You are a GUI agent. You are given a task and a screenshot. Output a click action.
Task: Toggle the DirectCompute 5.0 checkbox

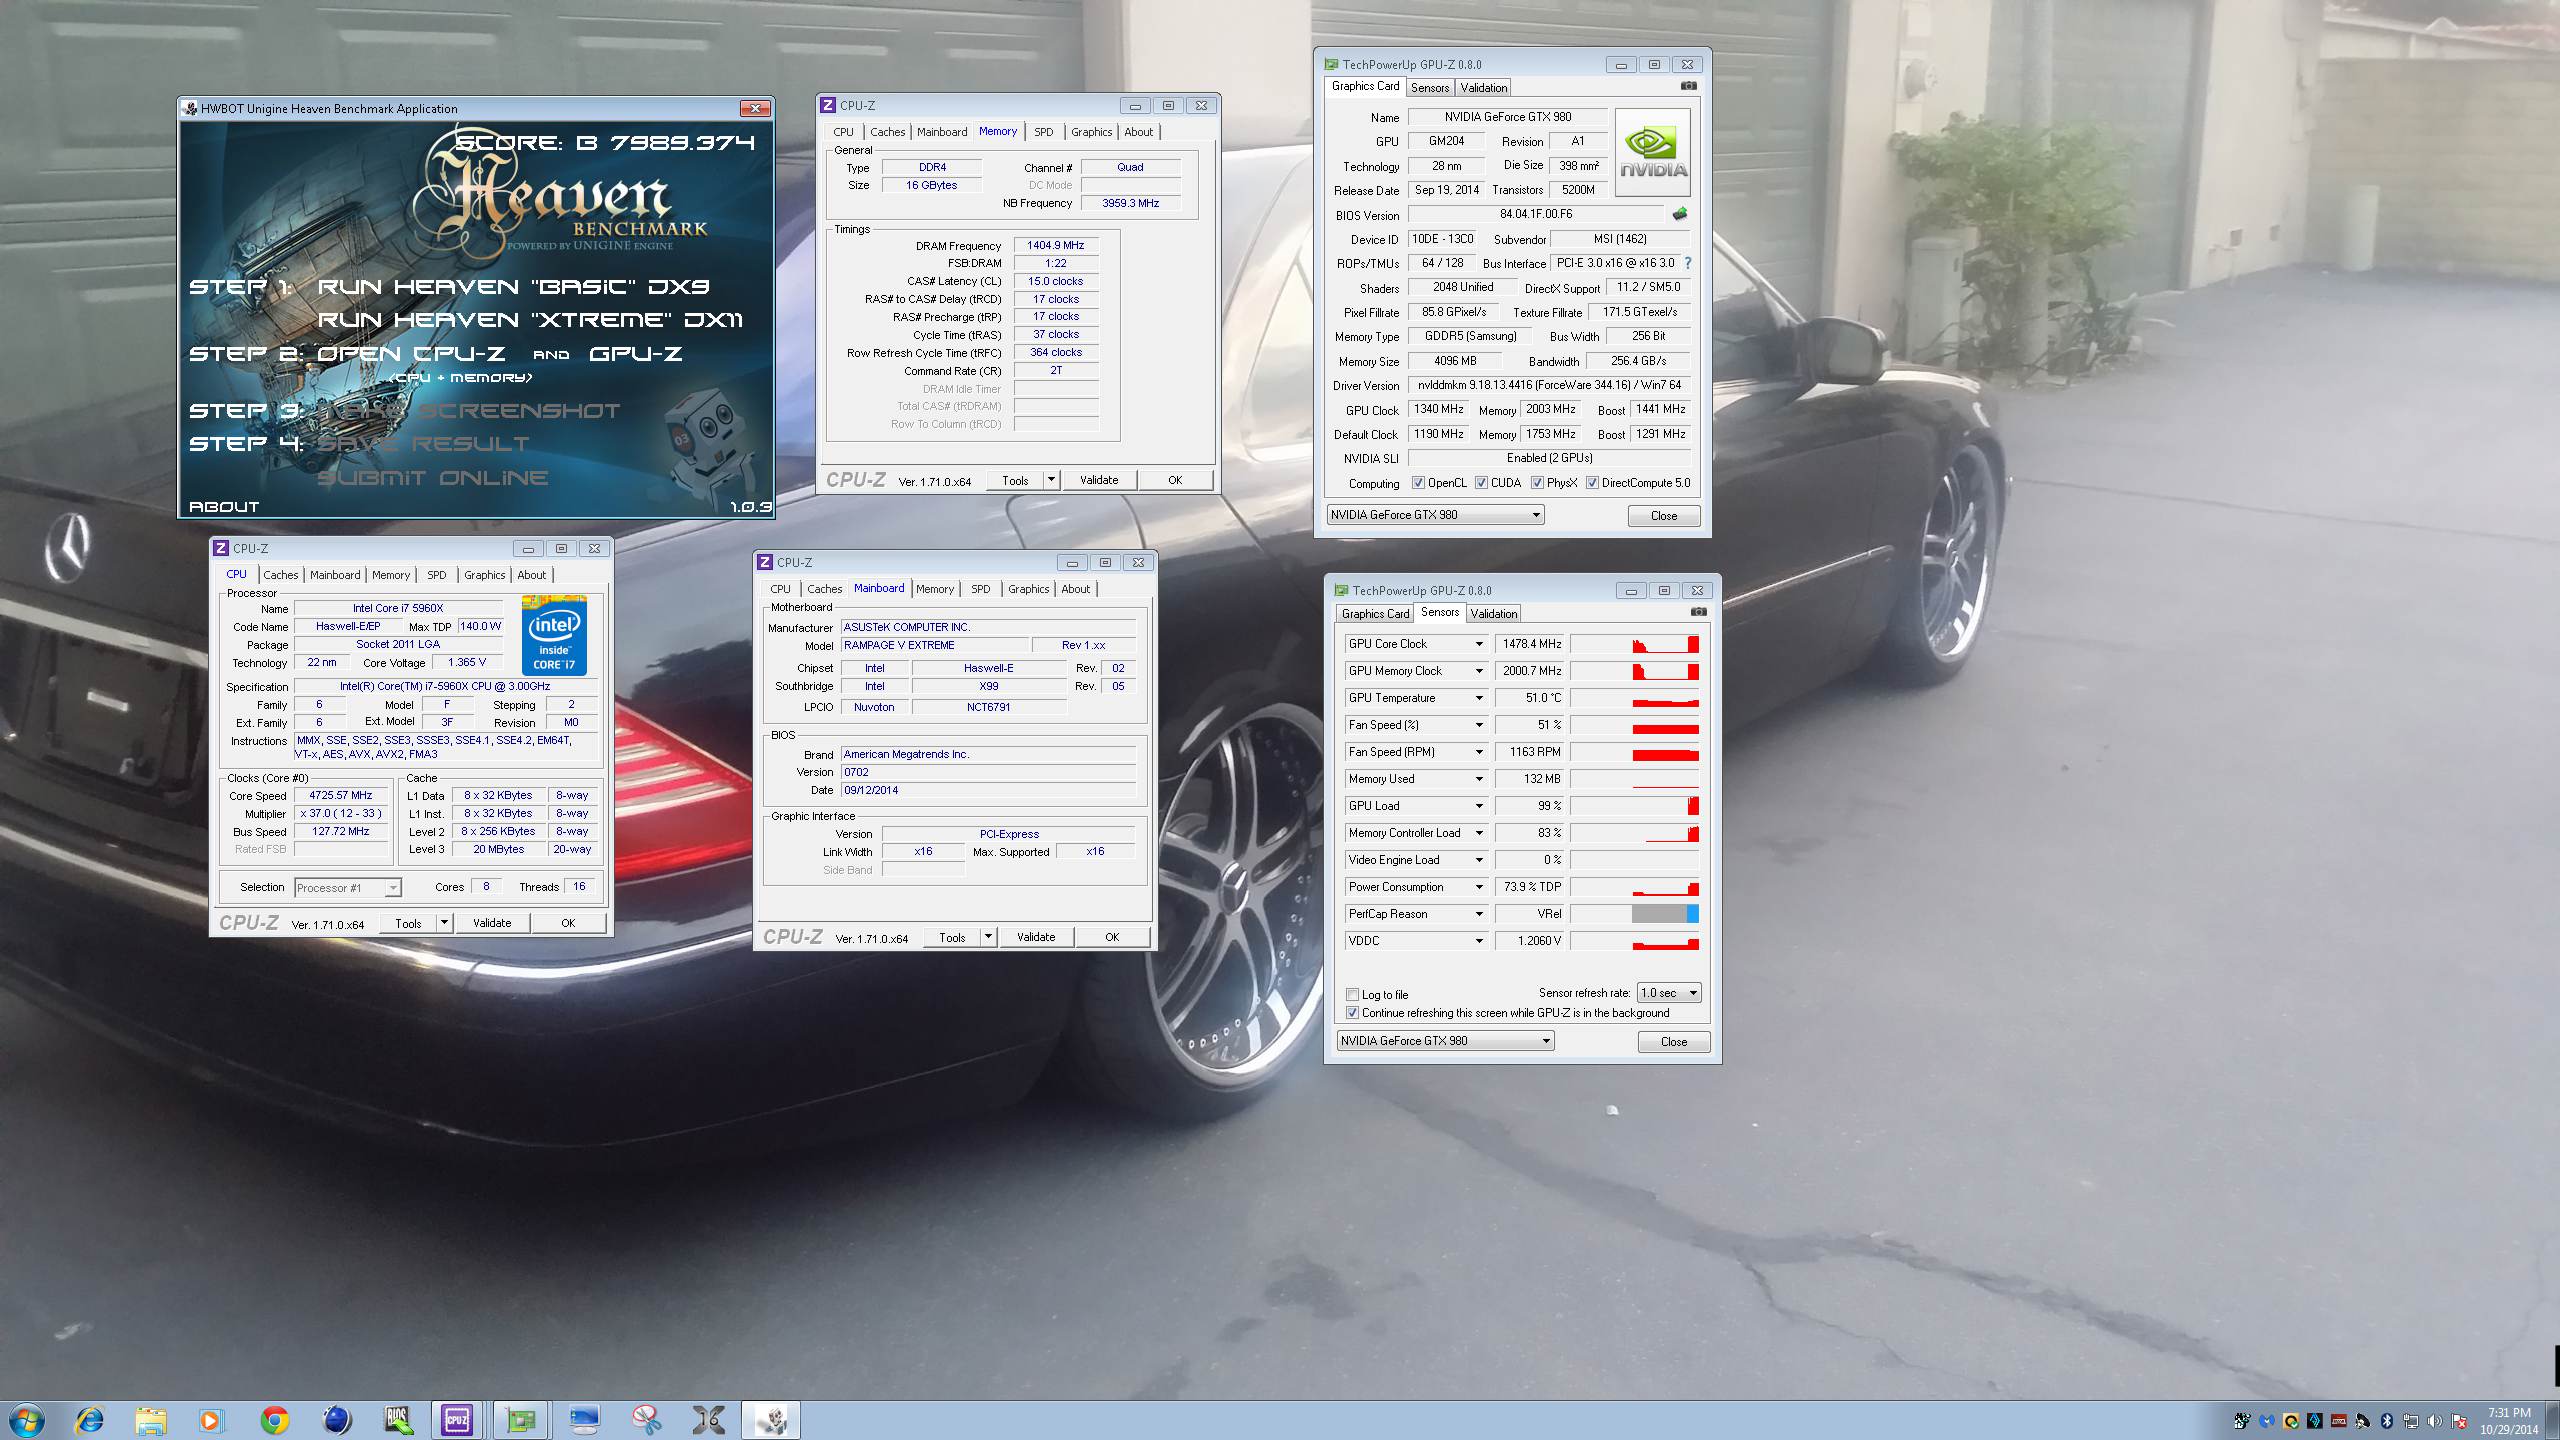(x=1592, y=483)
